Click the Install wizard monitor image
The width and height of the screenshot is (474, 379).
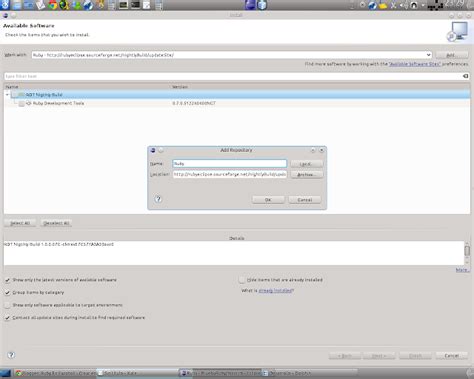tap(457, 31)
